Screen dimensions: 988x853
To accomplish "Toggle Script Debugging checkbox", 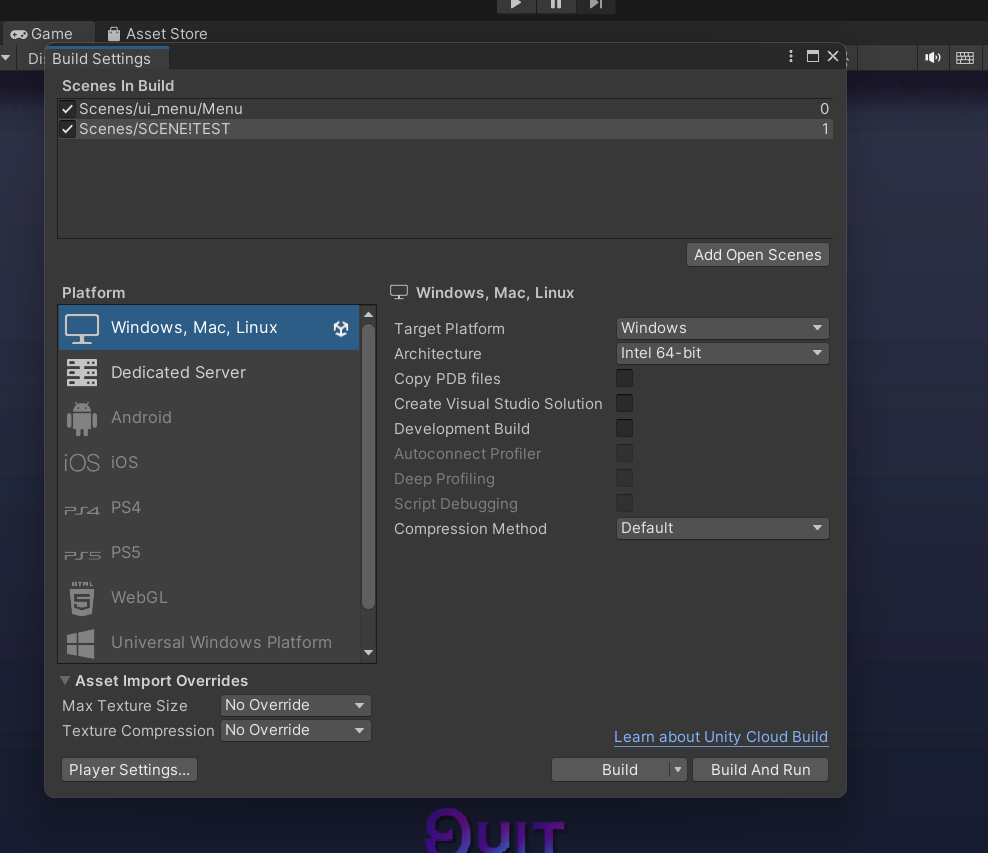I will (x=624, y=503).
